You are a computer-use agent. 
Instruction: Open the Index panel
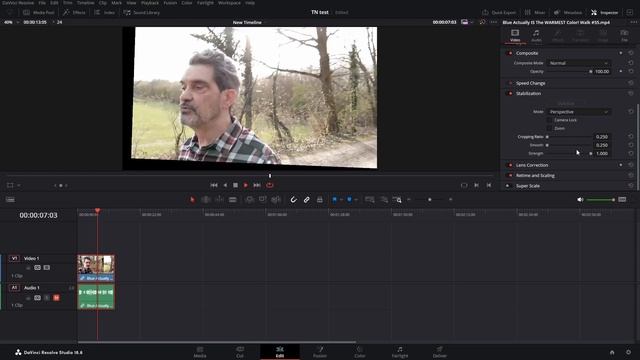[104, 13]
